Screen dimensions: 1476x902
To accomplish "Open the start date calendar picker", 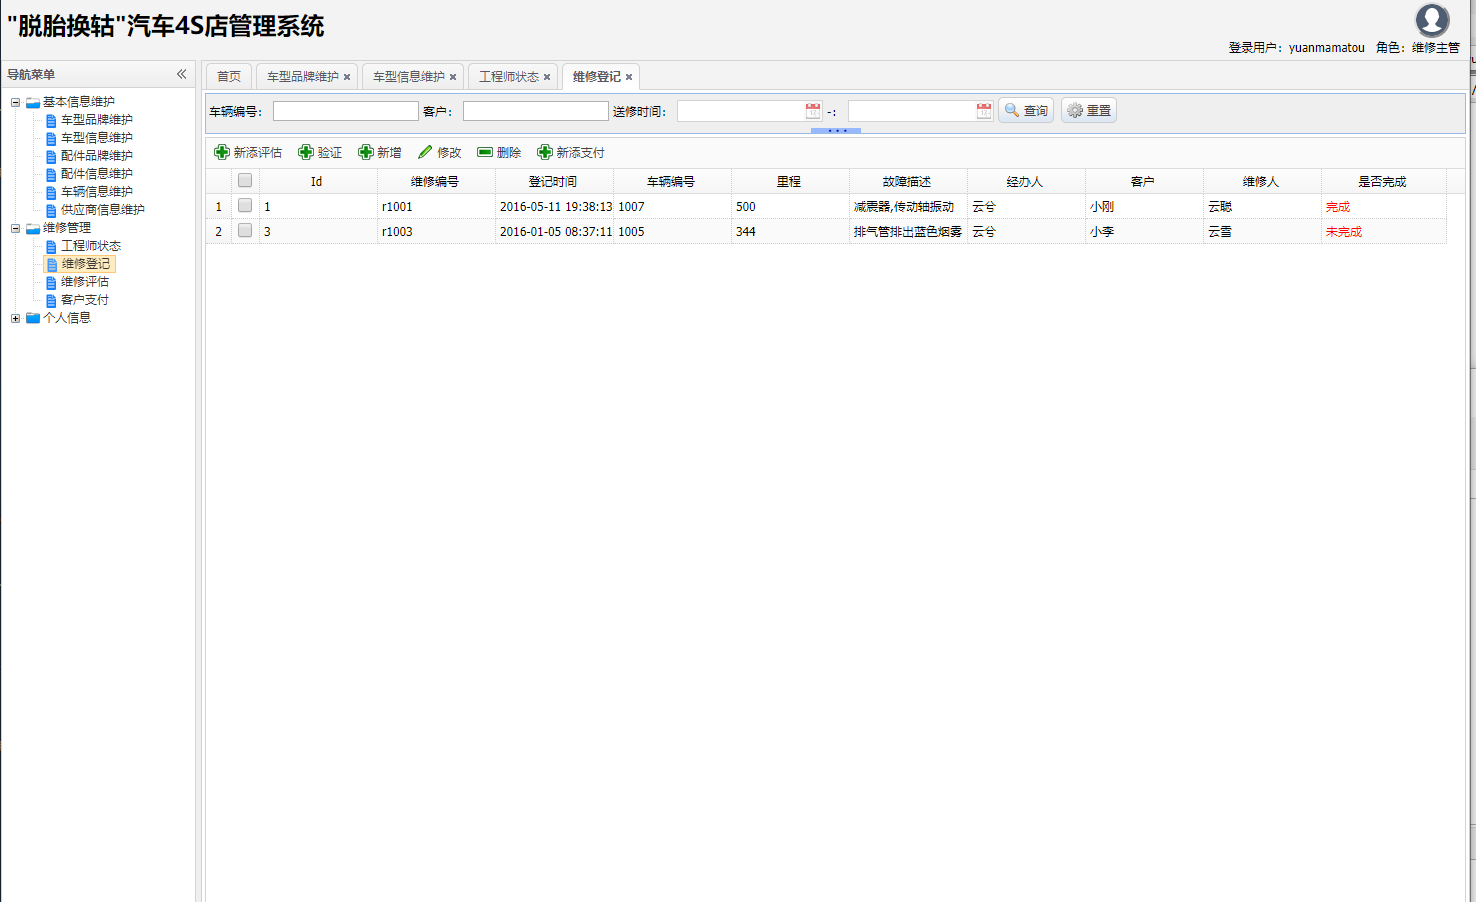I will click(x=813, y=111).
